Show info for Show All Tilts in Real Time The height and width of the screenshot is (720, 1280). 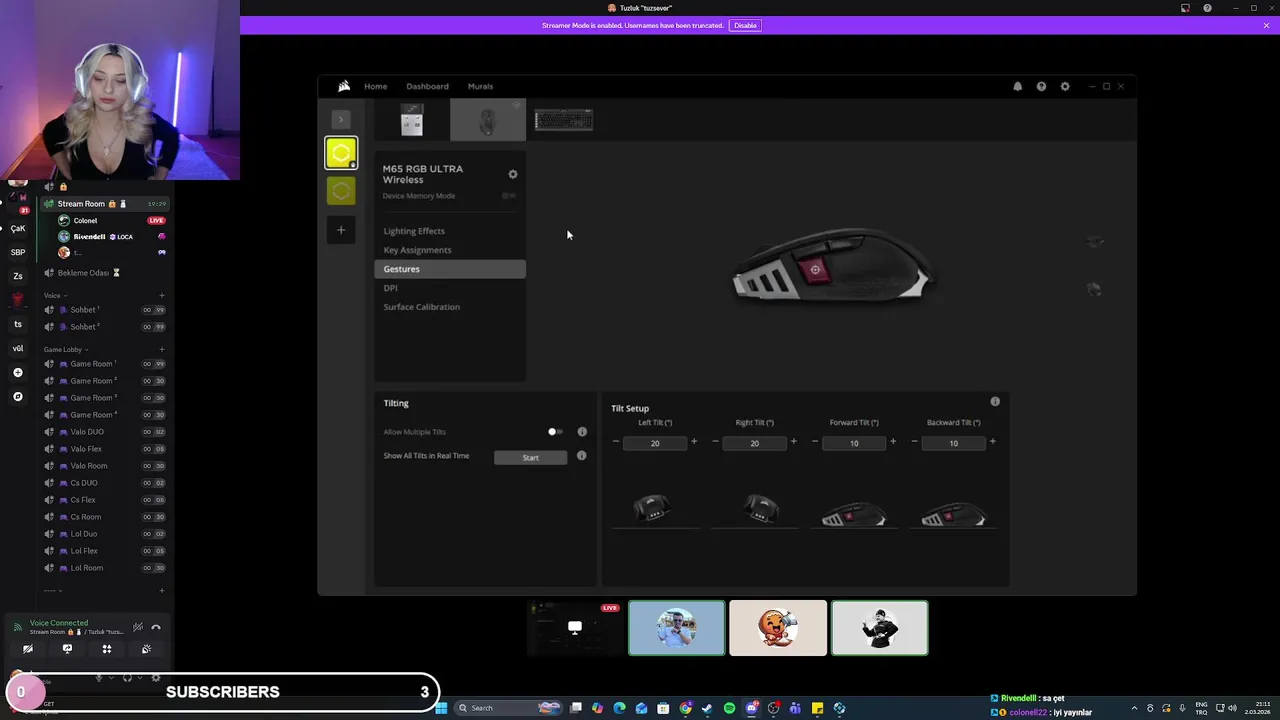point(582,456)
